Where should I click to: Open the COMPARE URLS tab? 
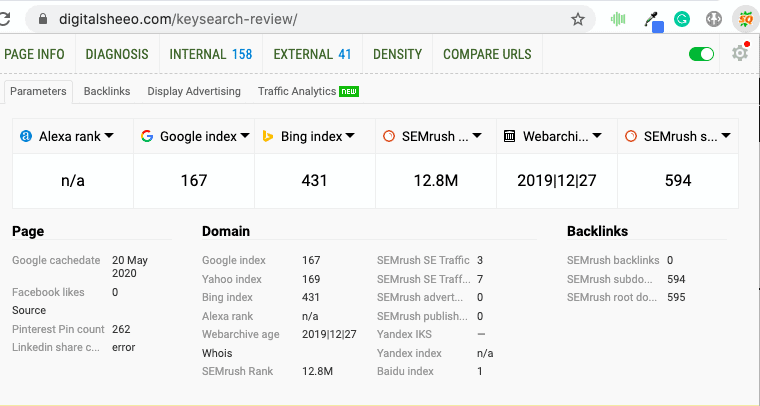coord(487,54)
